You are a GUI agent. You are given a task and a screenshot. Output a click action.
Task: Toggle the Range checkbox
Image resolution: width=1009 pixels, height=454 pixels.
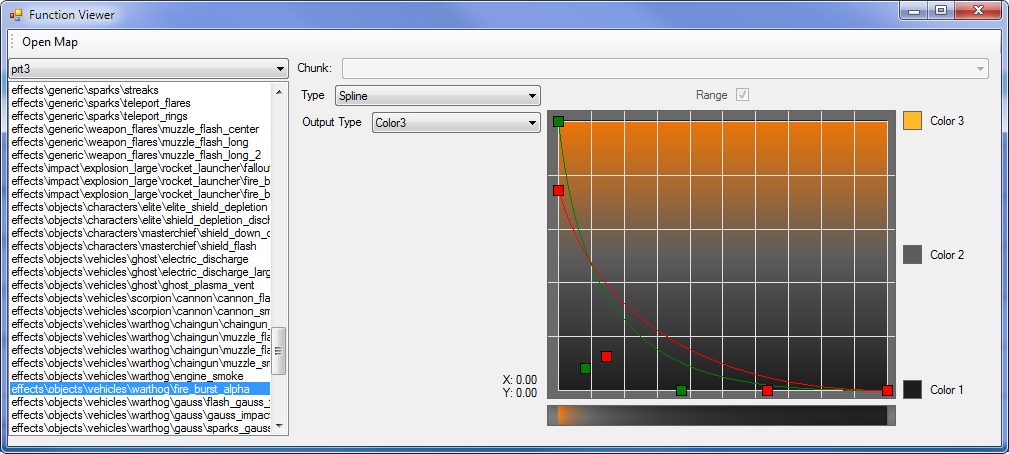742,95
